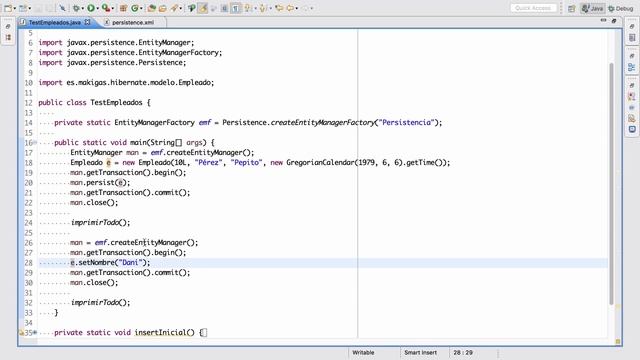Click the vertical editor scrollbar

611,184
